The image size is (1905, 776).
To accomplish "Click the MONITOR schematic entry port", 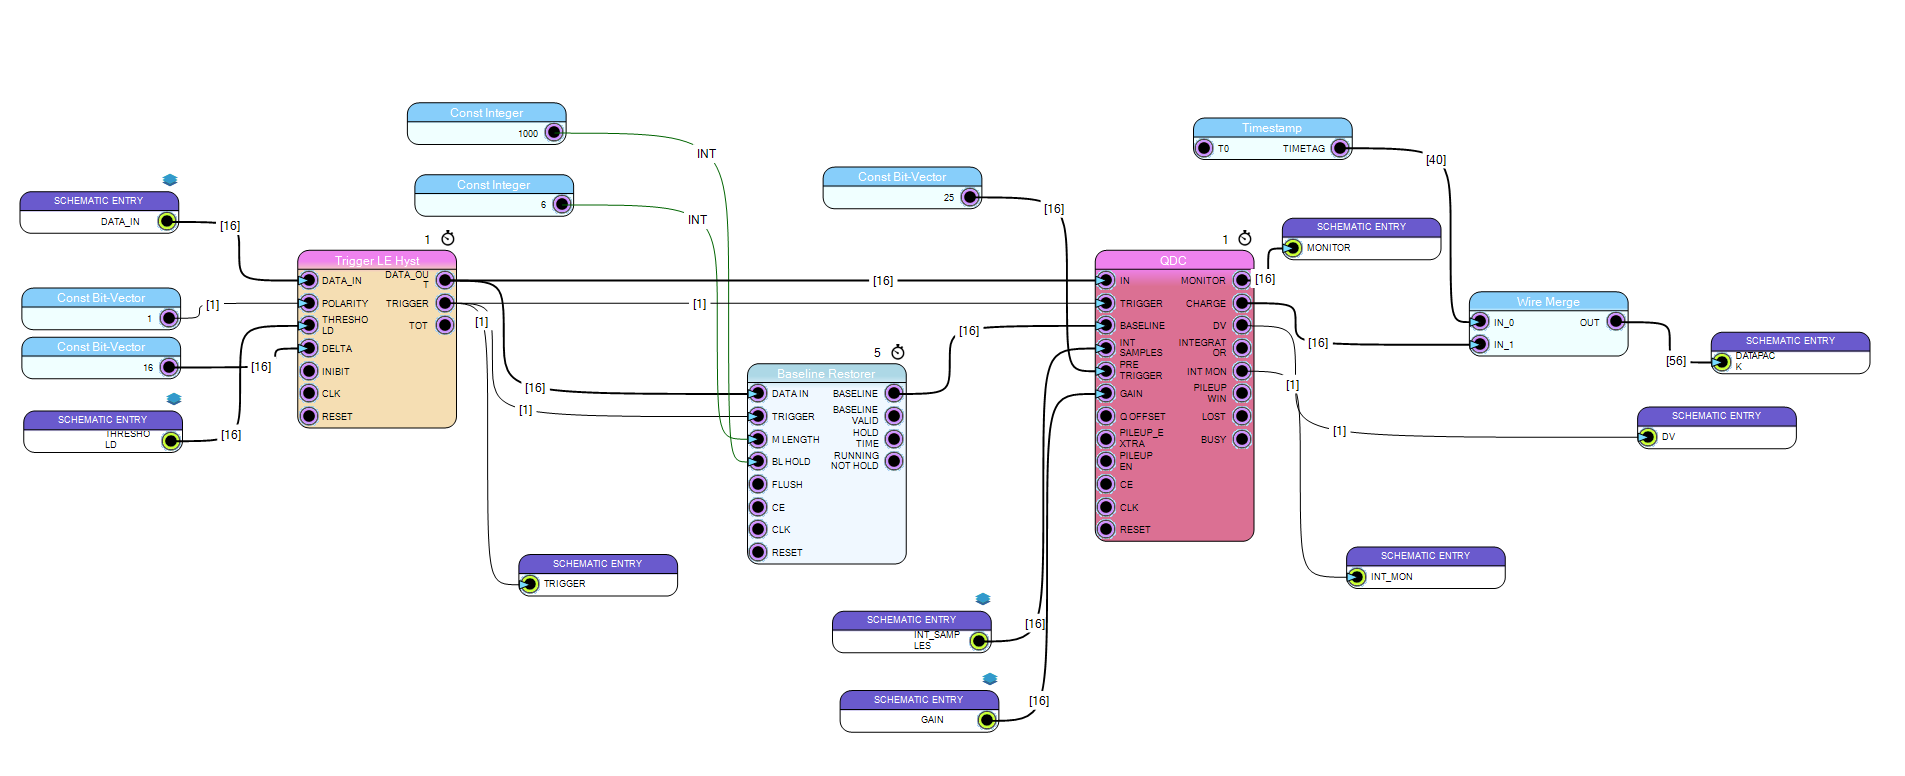I will (1293, 247).
